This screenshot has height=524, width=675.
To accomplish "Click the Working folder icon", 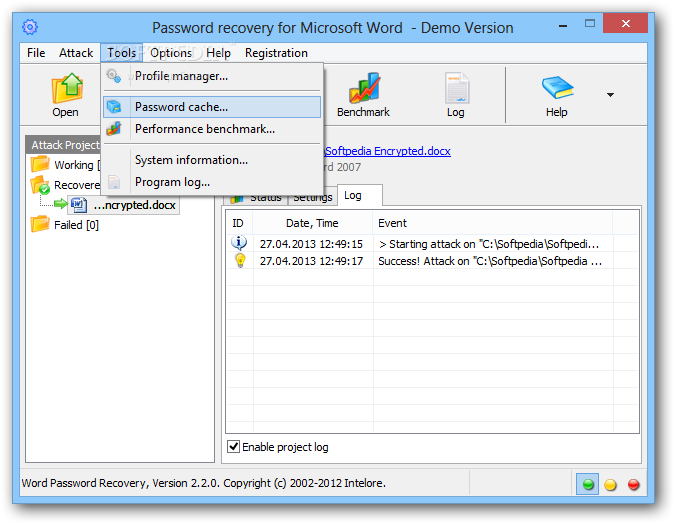I will pyautogui.click(x=40, y=164).
